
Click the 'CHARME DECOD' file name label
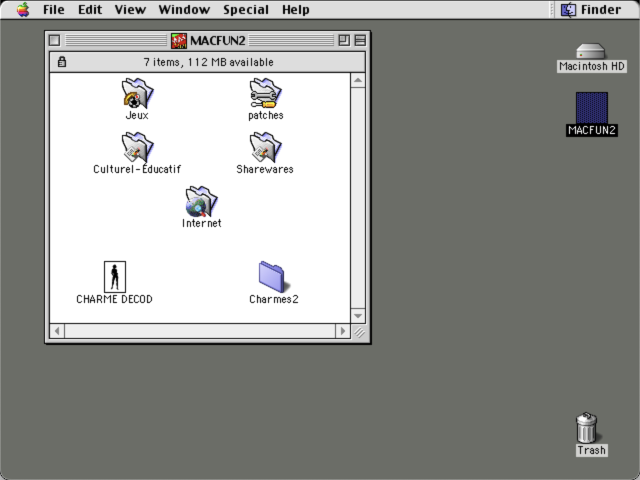114,299
